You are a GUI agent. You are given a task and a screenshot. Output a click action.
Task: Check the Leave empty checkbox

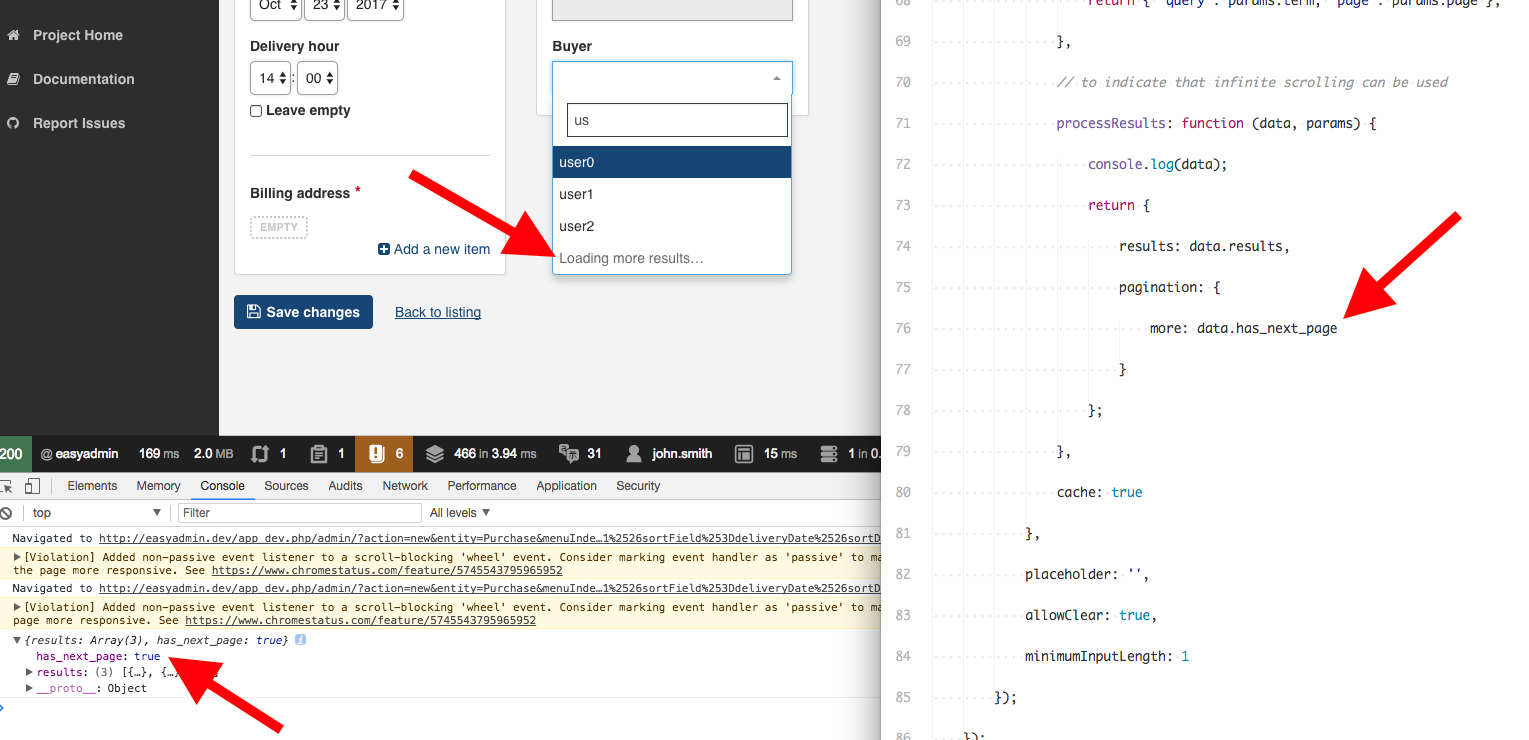pos(255,110)
